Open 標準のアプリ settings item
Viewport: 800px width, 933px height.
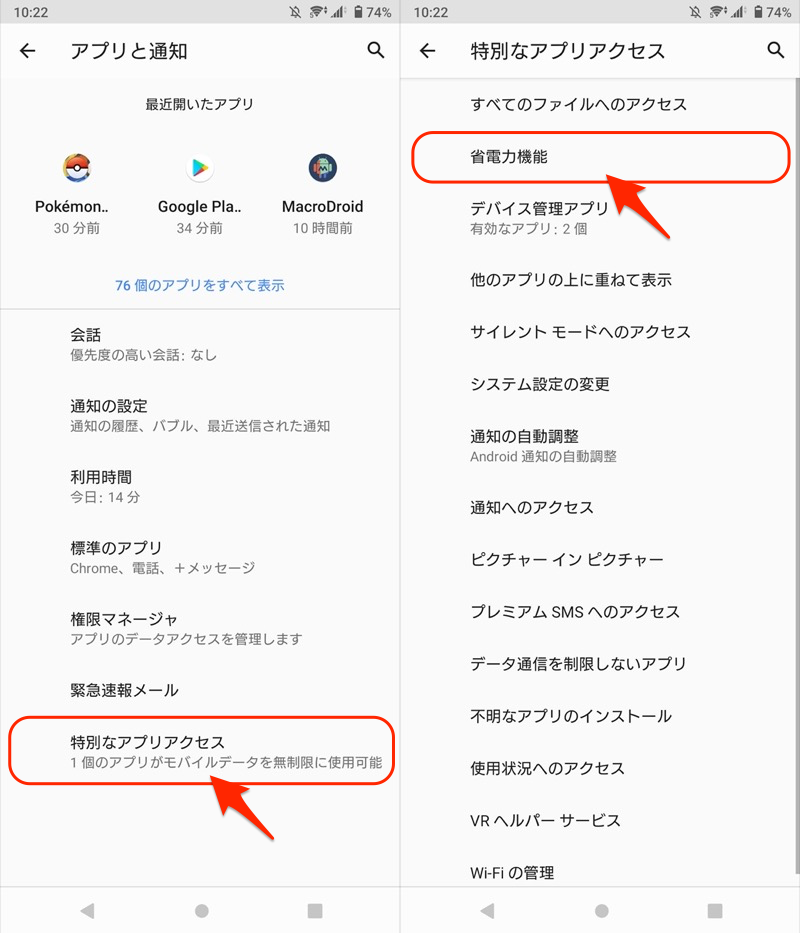click(200, 558)
